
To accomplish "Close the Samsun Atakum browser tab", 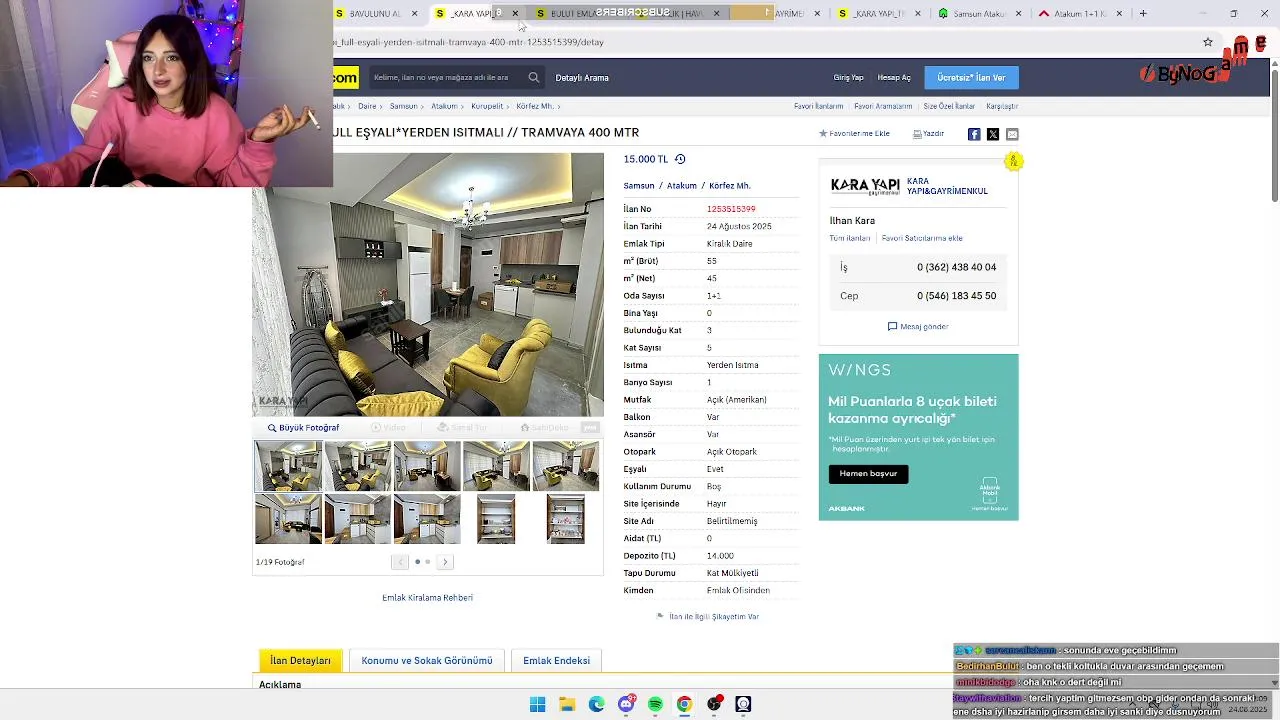I will [x=1019, y=13].
